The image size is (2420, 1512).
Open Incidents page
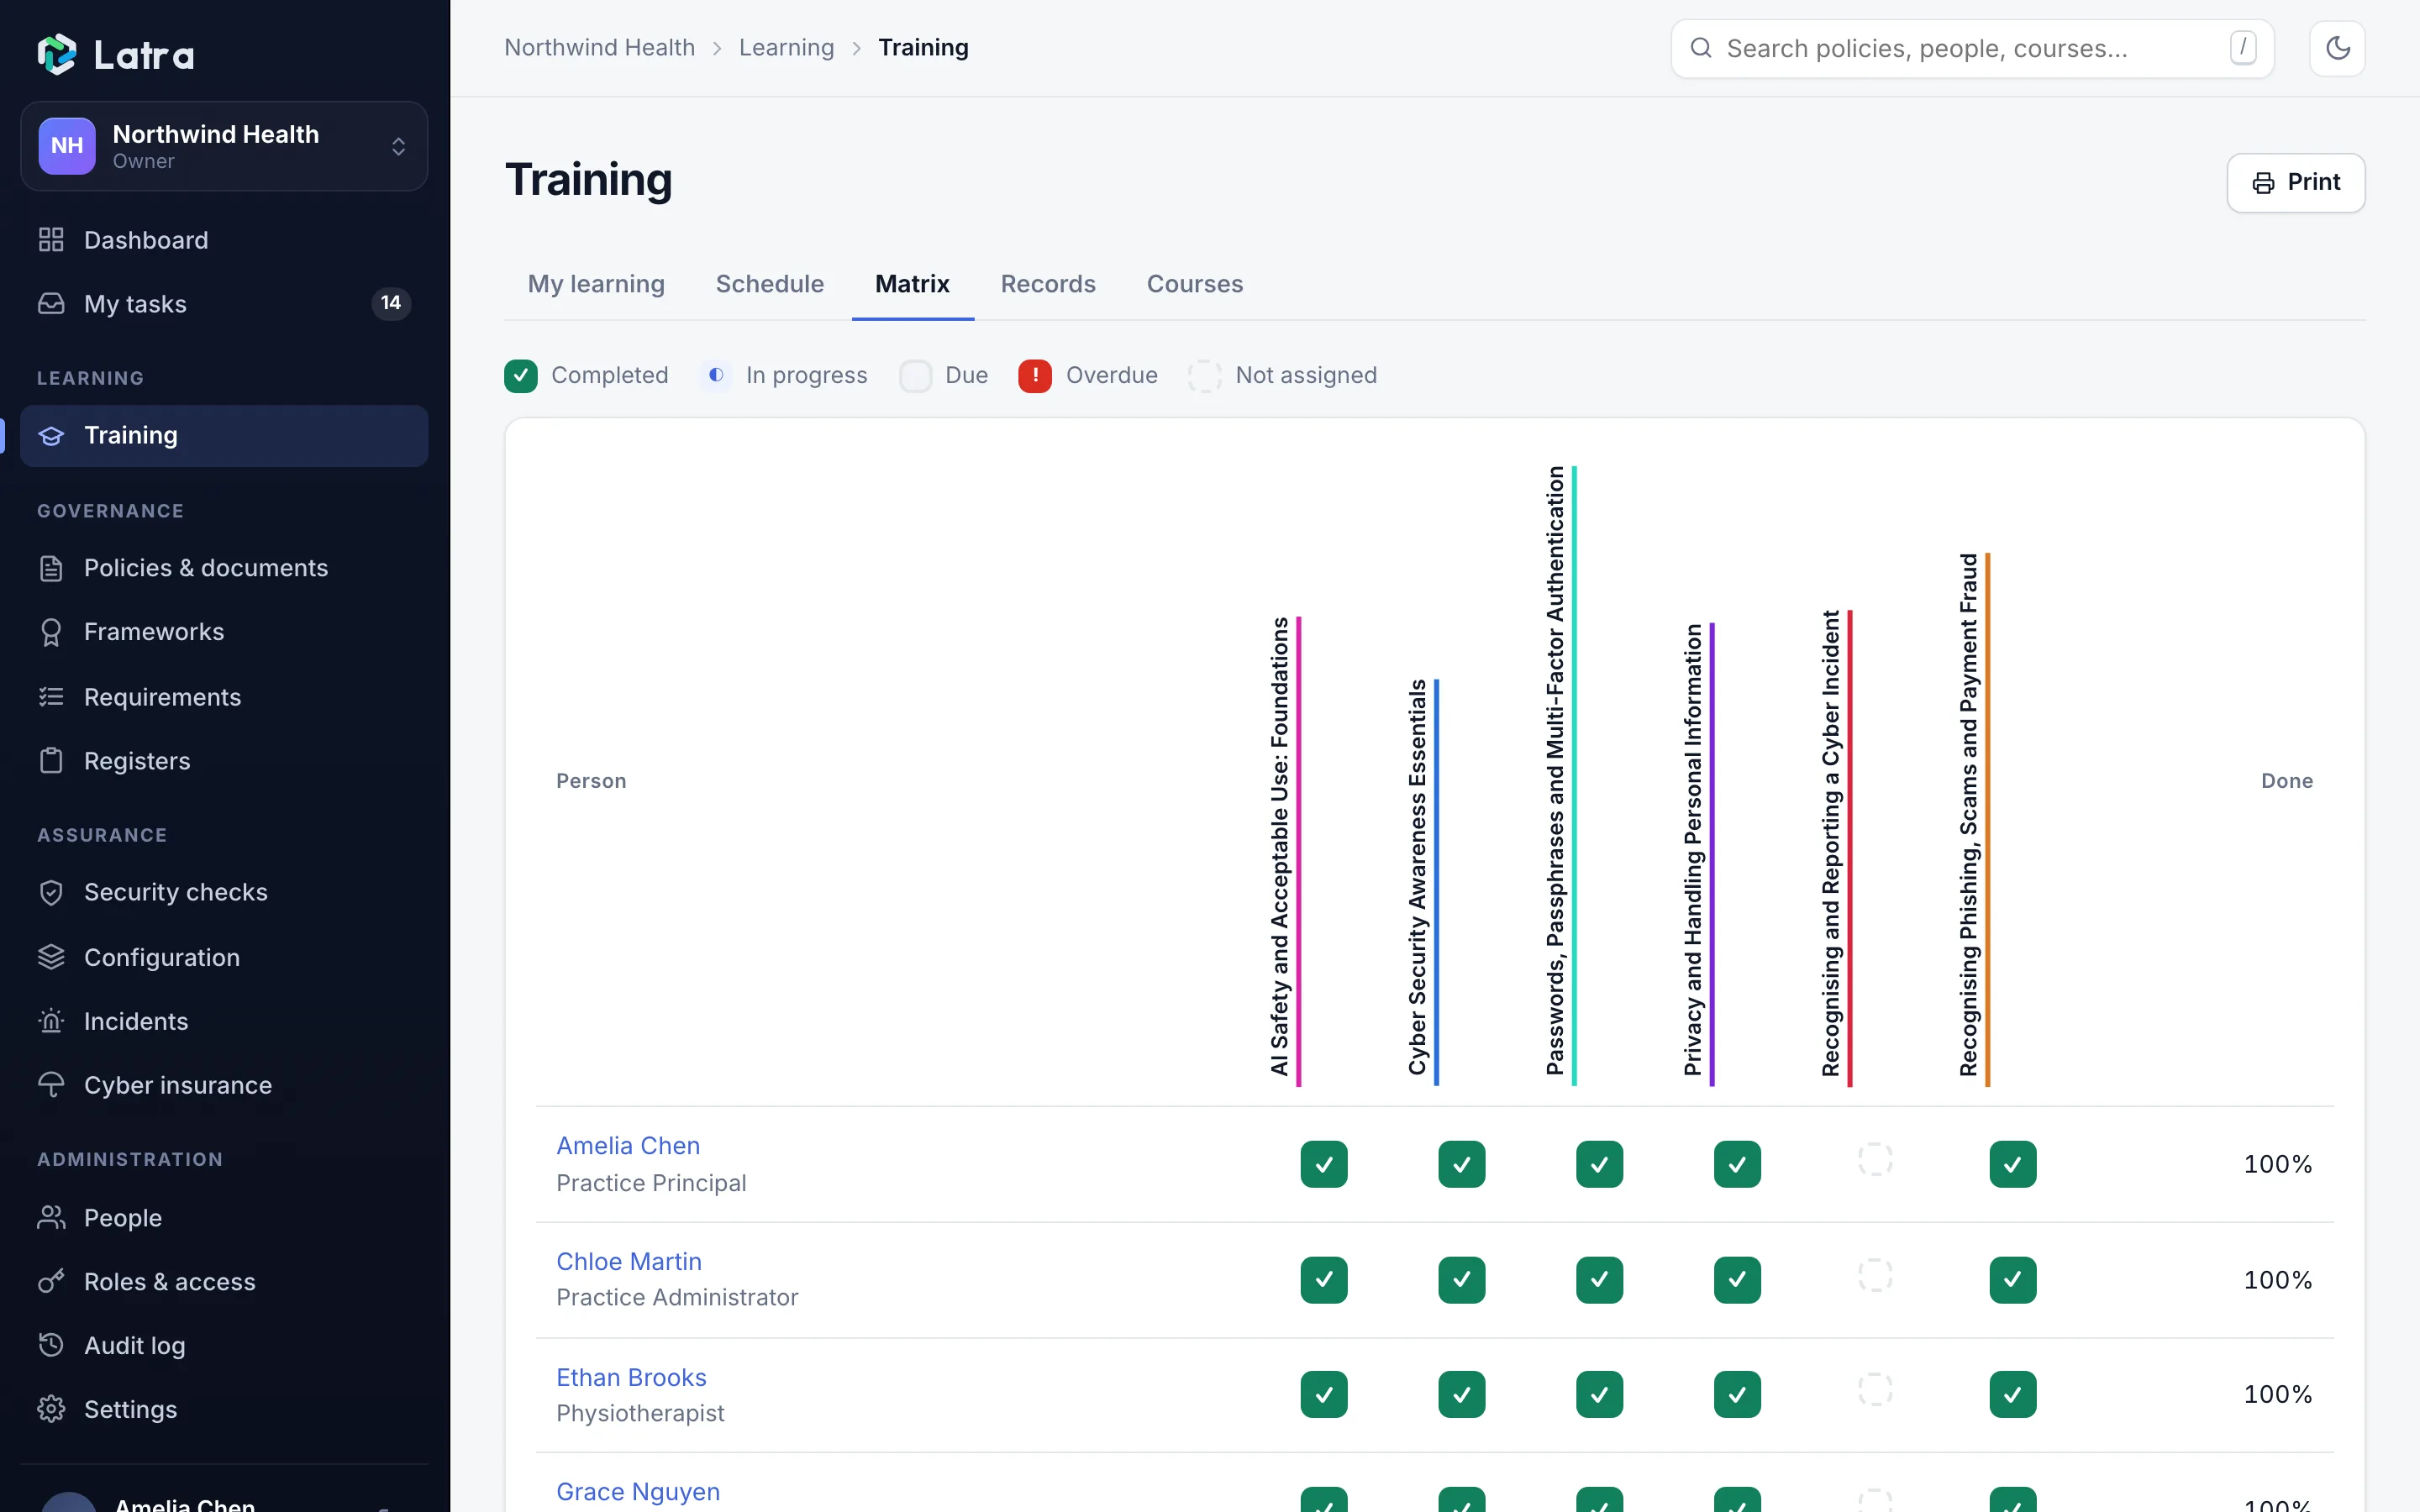[x=224, y=1021]
